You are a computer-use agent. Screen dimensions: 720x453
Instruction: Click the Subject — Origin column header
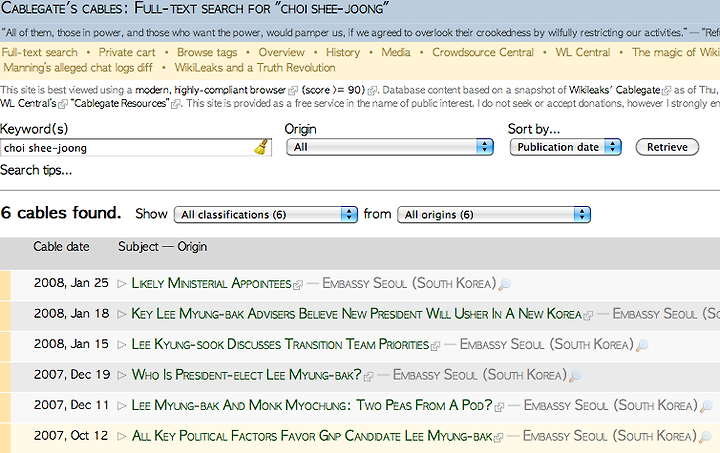click(163, 246)
